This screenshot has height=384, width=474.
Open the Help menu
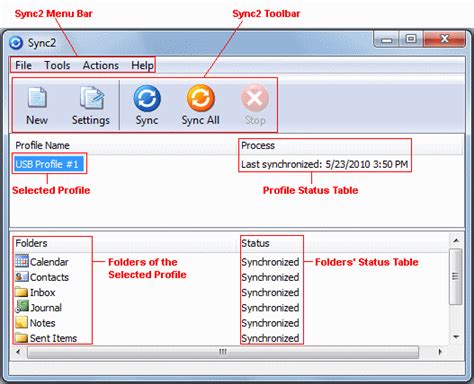142,65
